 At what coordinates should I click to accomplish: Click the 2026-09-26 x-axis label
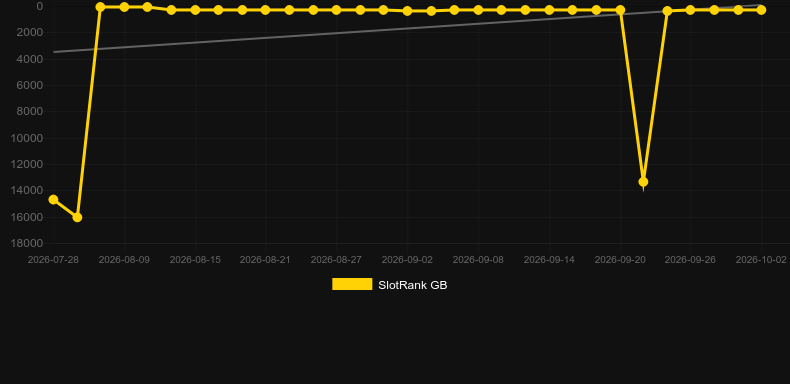[690, 260]
